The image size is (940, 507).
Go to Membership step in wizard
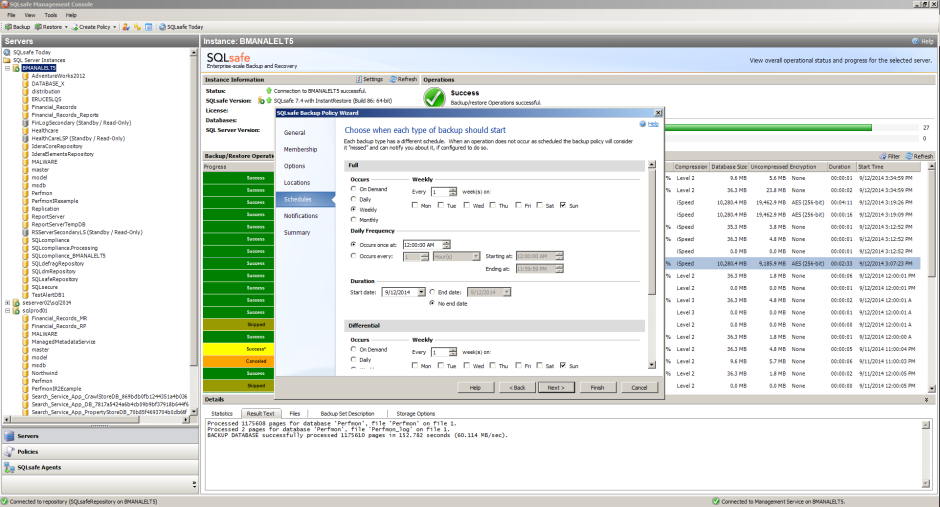click(300, 149)
